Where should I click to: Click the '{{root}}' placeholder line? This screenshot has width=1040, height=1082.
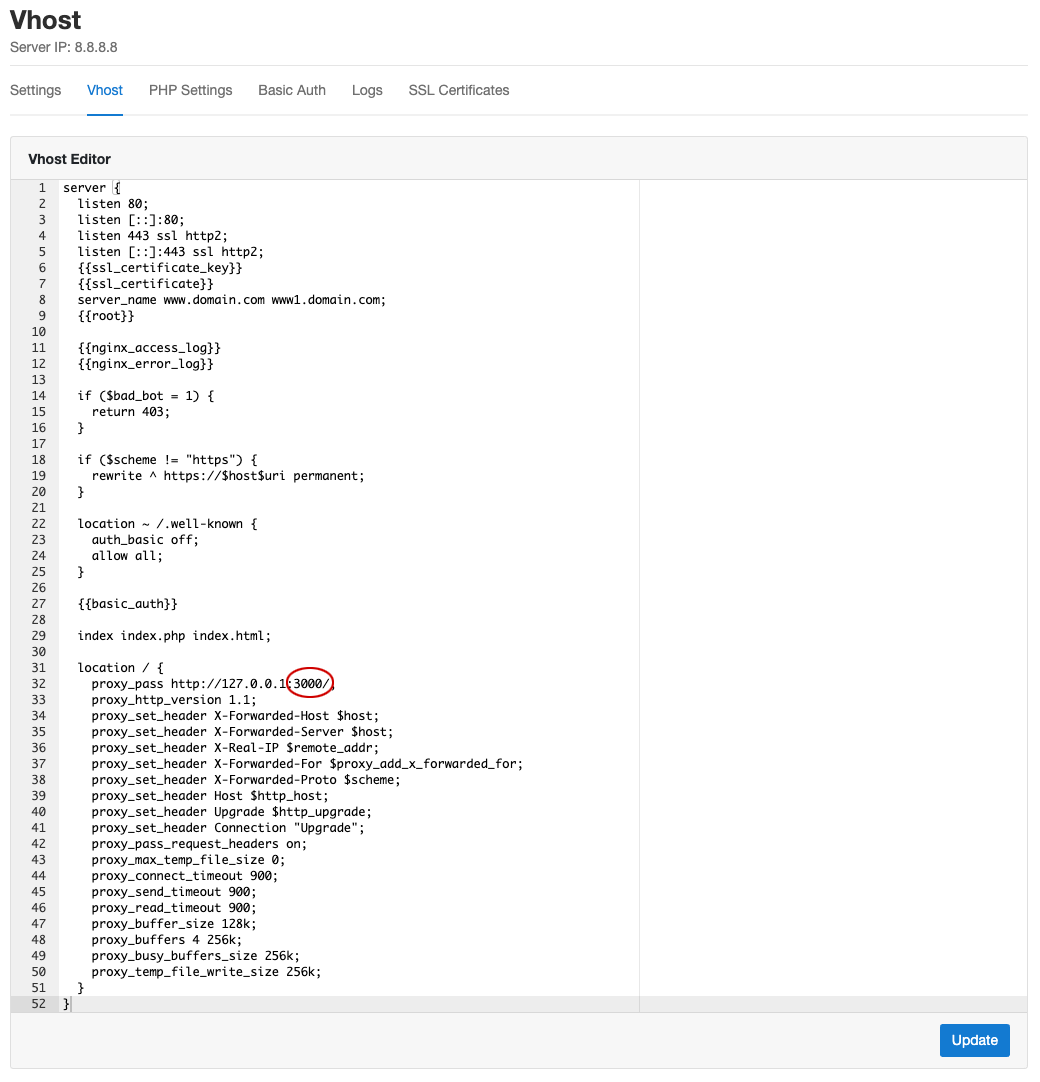106,315
